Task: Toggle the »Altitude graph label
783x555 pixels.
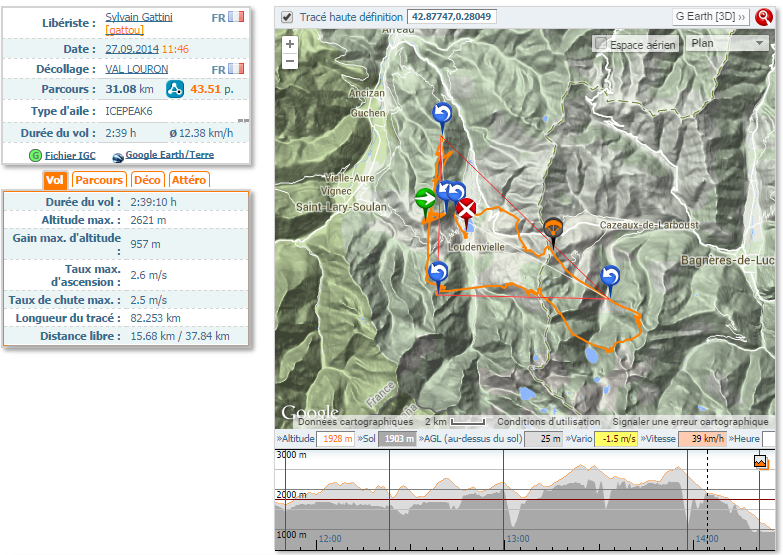Action: pyautogui.click(x=296, y=439)
